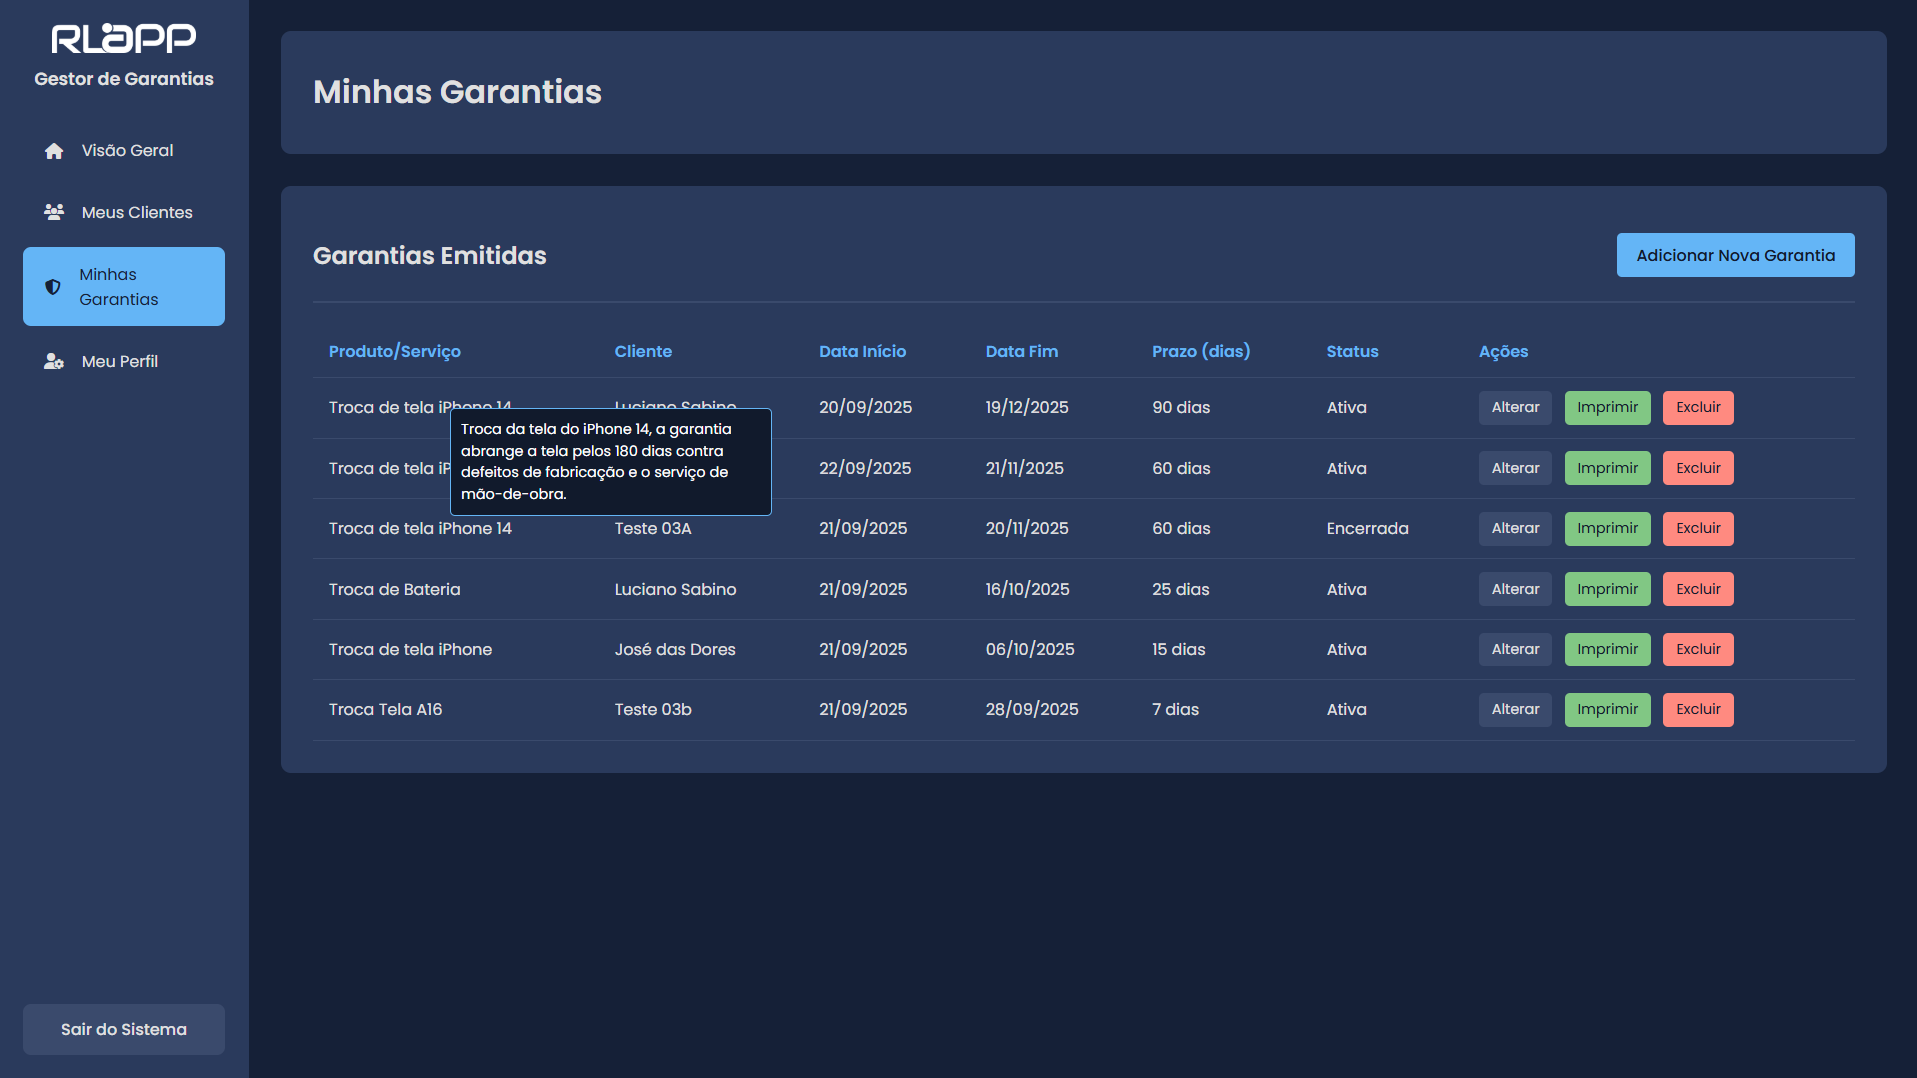The width and height of the screenshot is (1917, 1078).
Task: Click the user gear icon for Meu Perfil
Action: point(54,362)
